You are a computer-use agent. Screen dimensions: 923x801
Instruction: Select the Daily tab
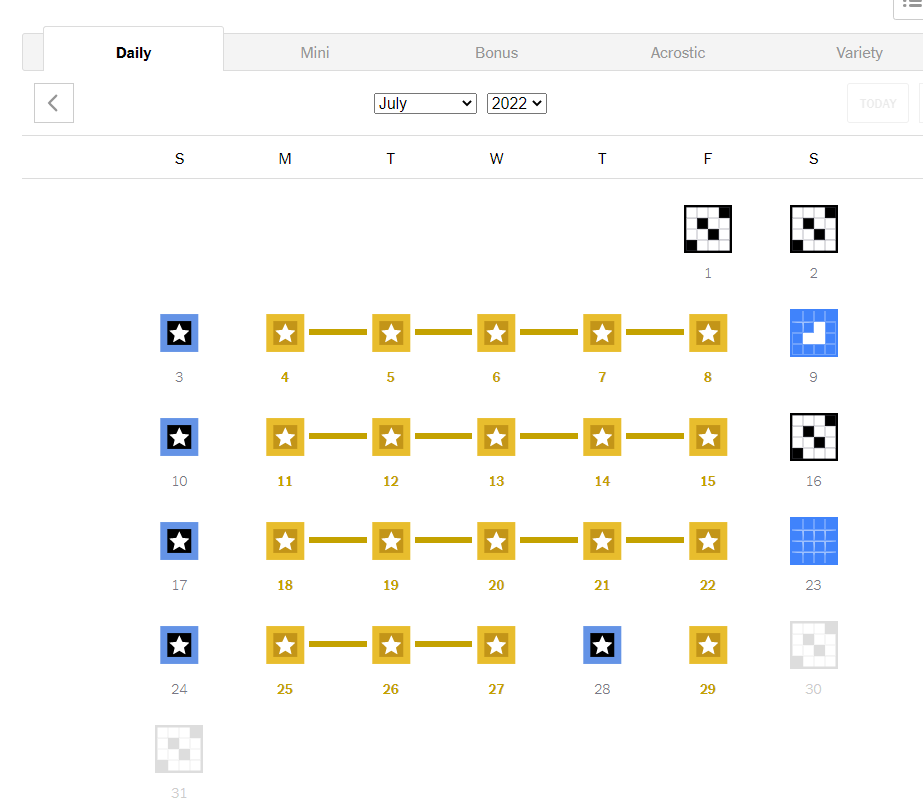tap(133, 52)
